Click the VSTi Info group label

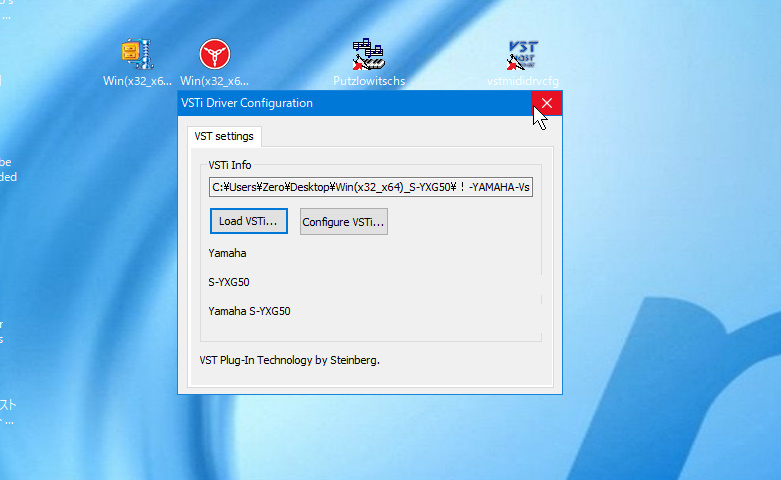point(230,165)
